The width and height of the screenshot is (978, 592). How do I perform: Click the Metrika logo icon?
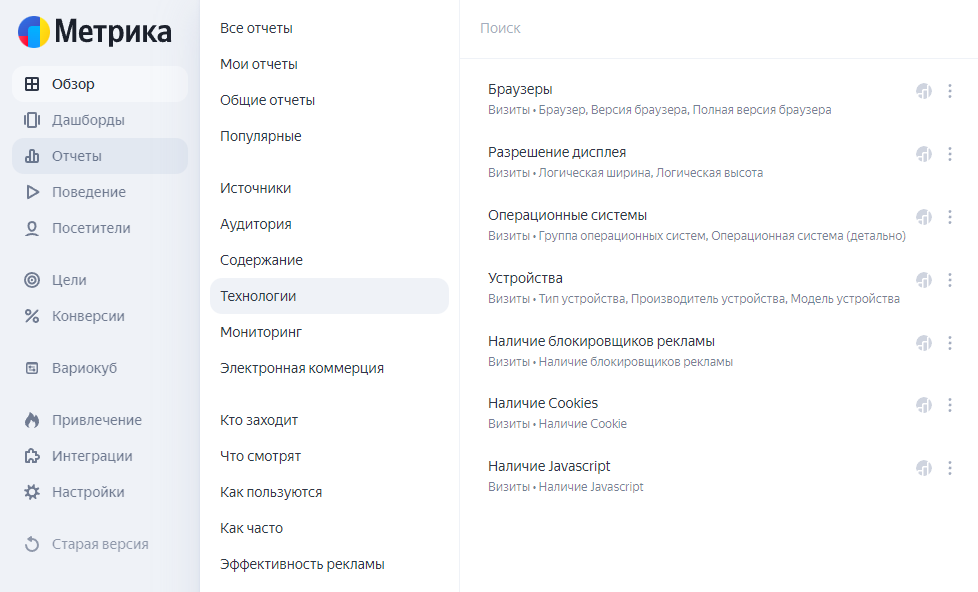click(34, 32)
